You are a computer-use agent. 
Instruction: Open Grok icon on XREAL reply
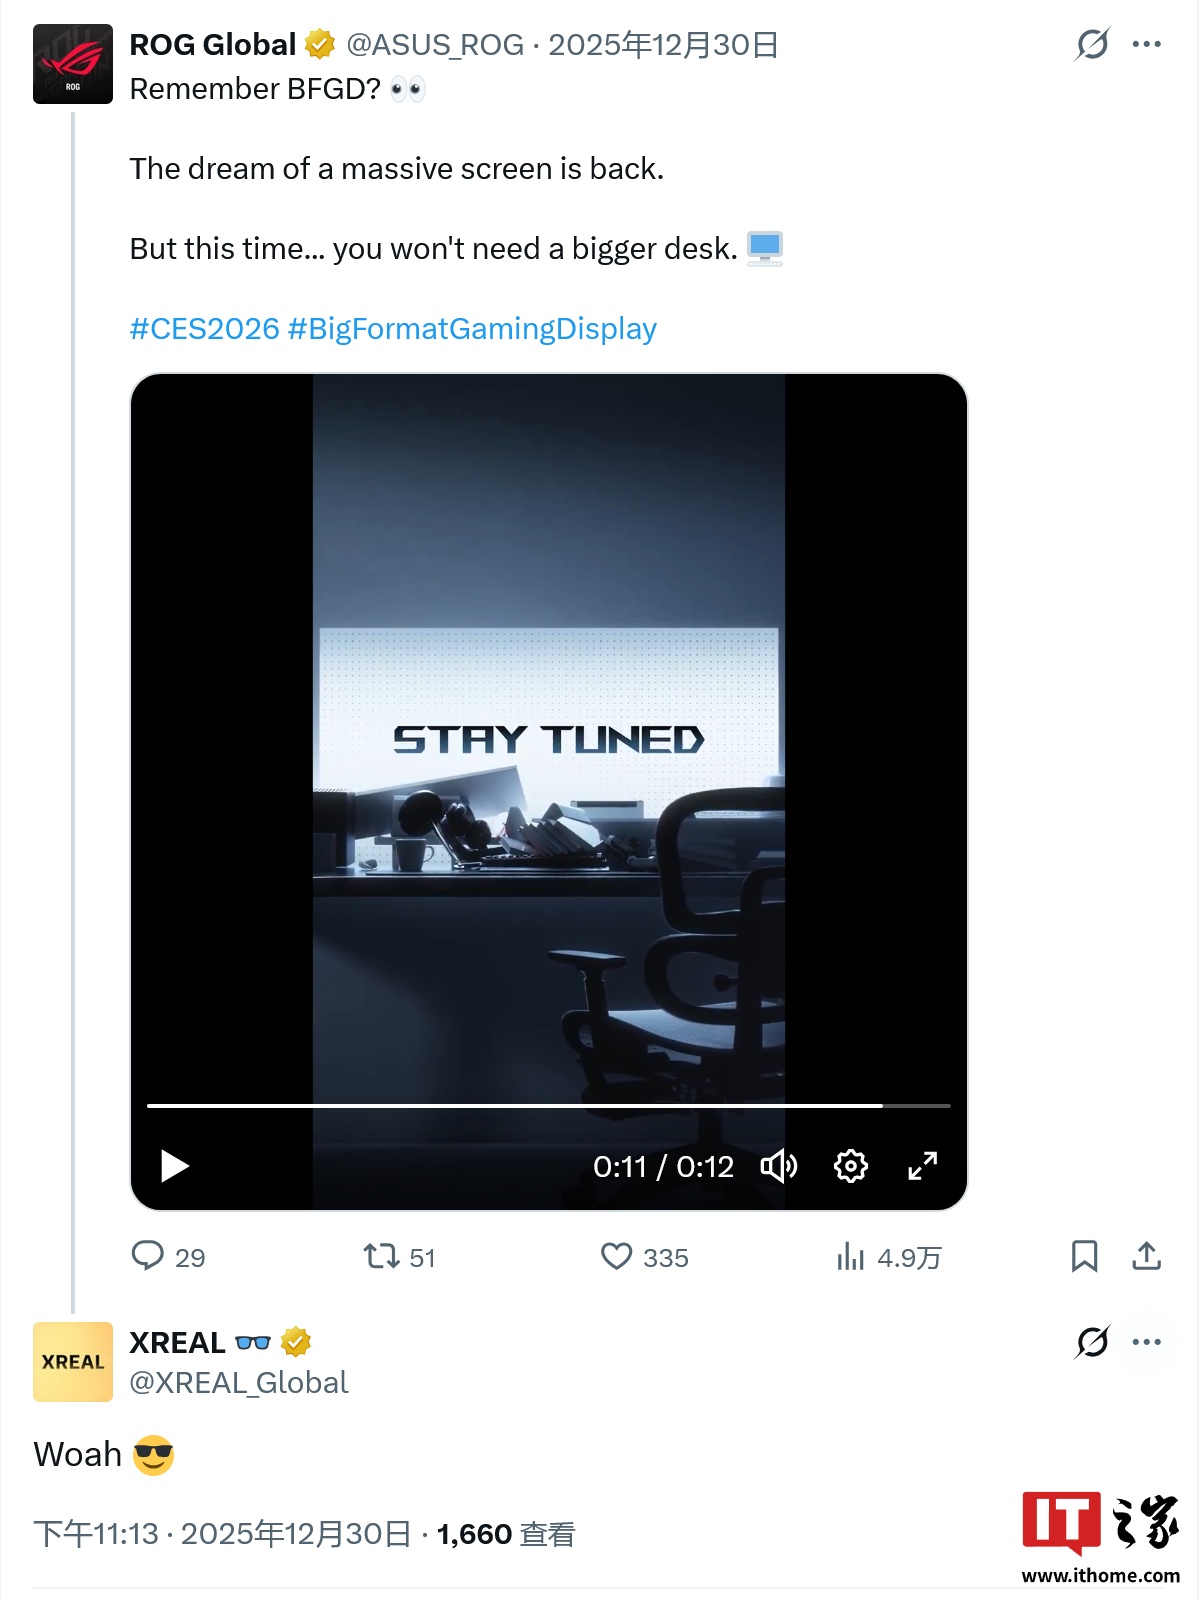(1092, 1342)
